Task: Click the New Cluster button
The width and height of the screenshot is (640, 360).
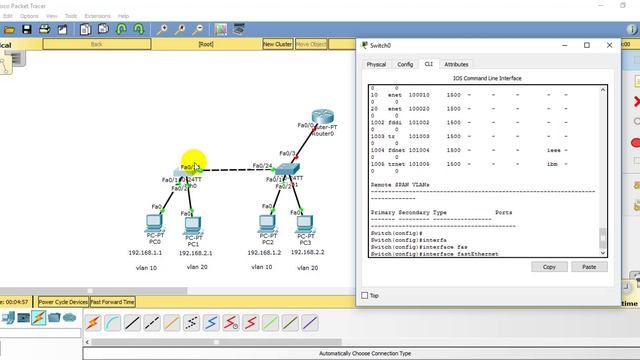Action: tap(278, 44)
